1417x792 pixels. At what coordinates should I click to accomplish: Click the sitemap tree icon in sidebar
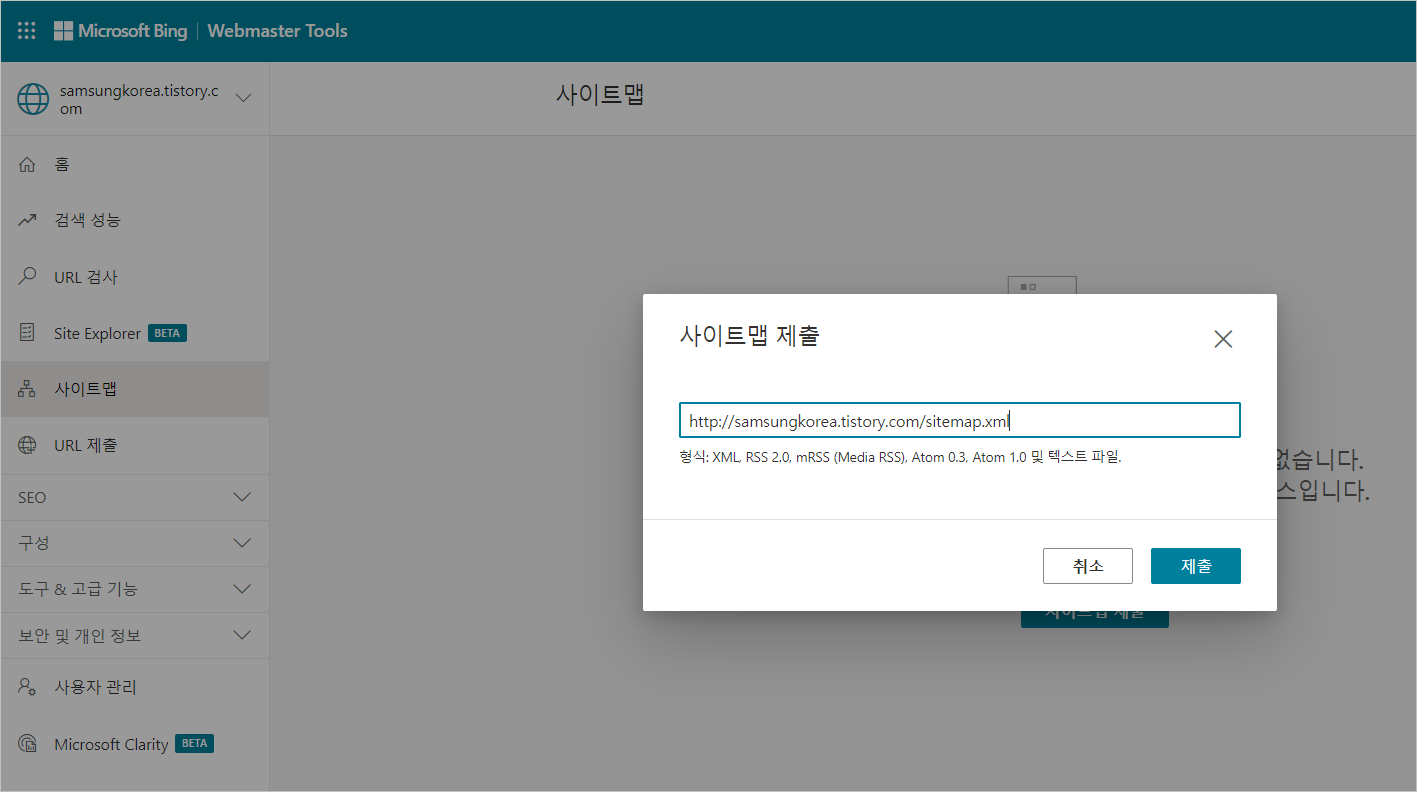[27, 389]
